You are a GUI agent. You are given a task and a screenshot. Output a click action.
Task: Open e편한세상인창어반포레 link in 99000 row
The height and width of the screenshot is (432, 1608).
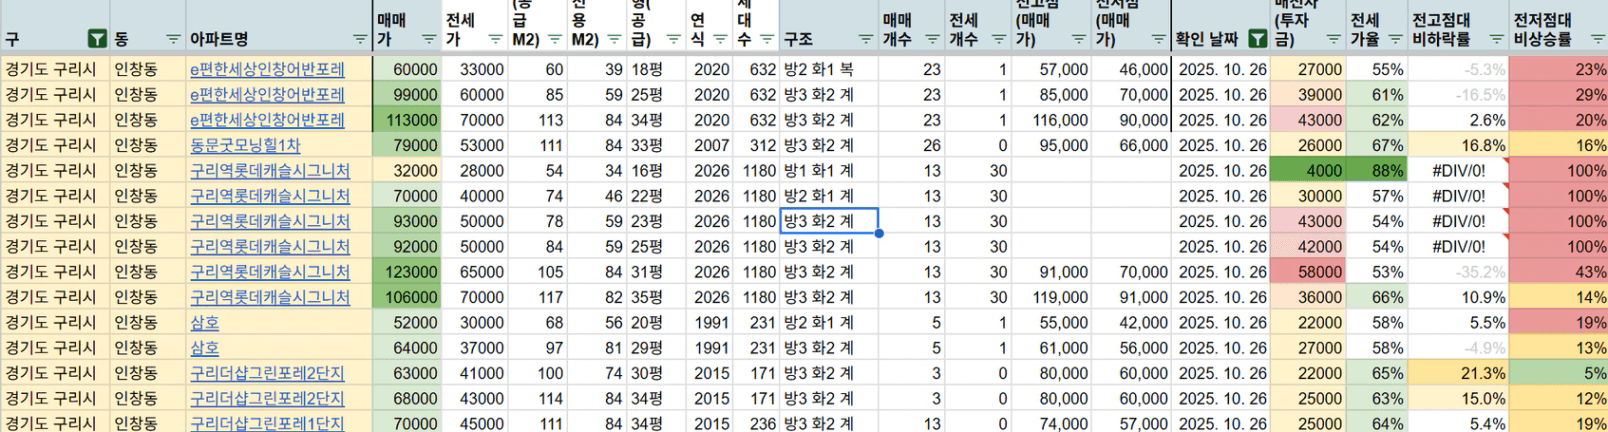coord(267,95)
